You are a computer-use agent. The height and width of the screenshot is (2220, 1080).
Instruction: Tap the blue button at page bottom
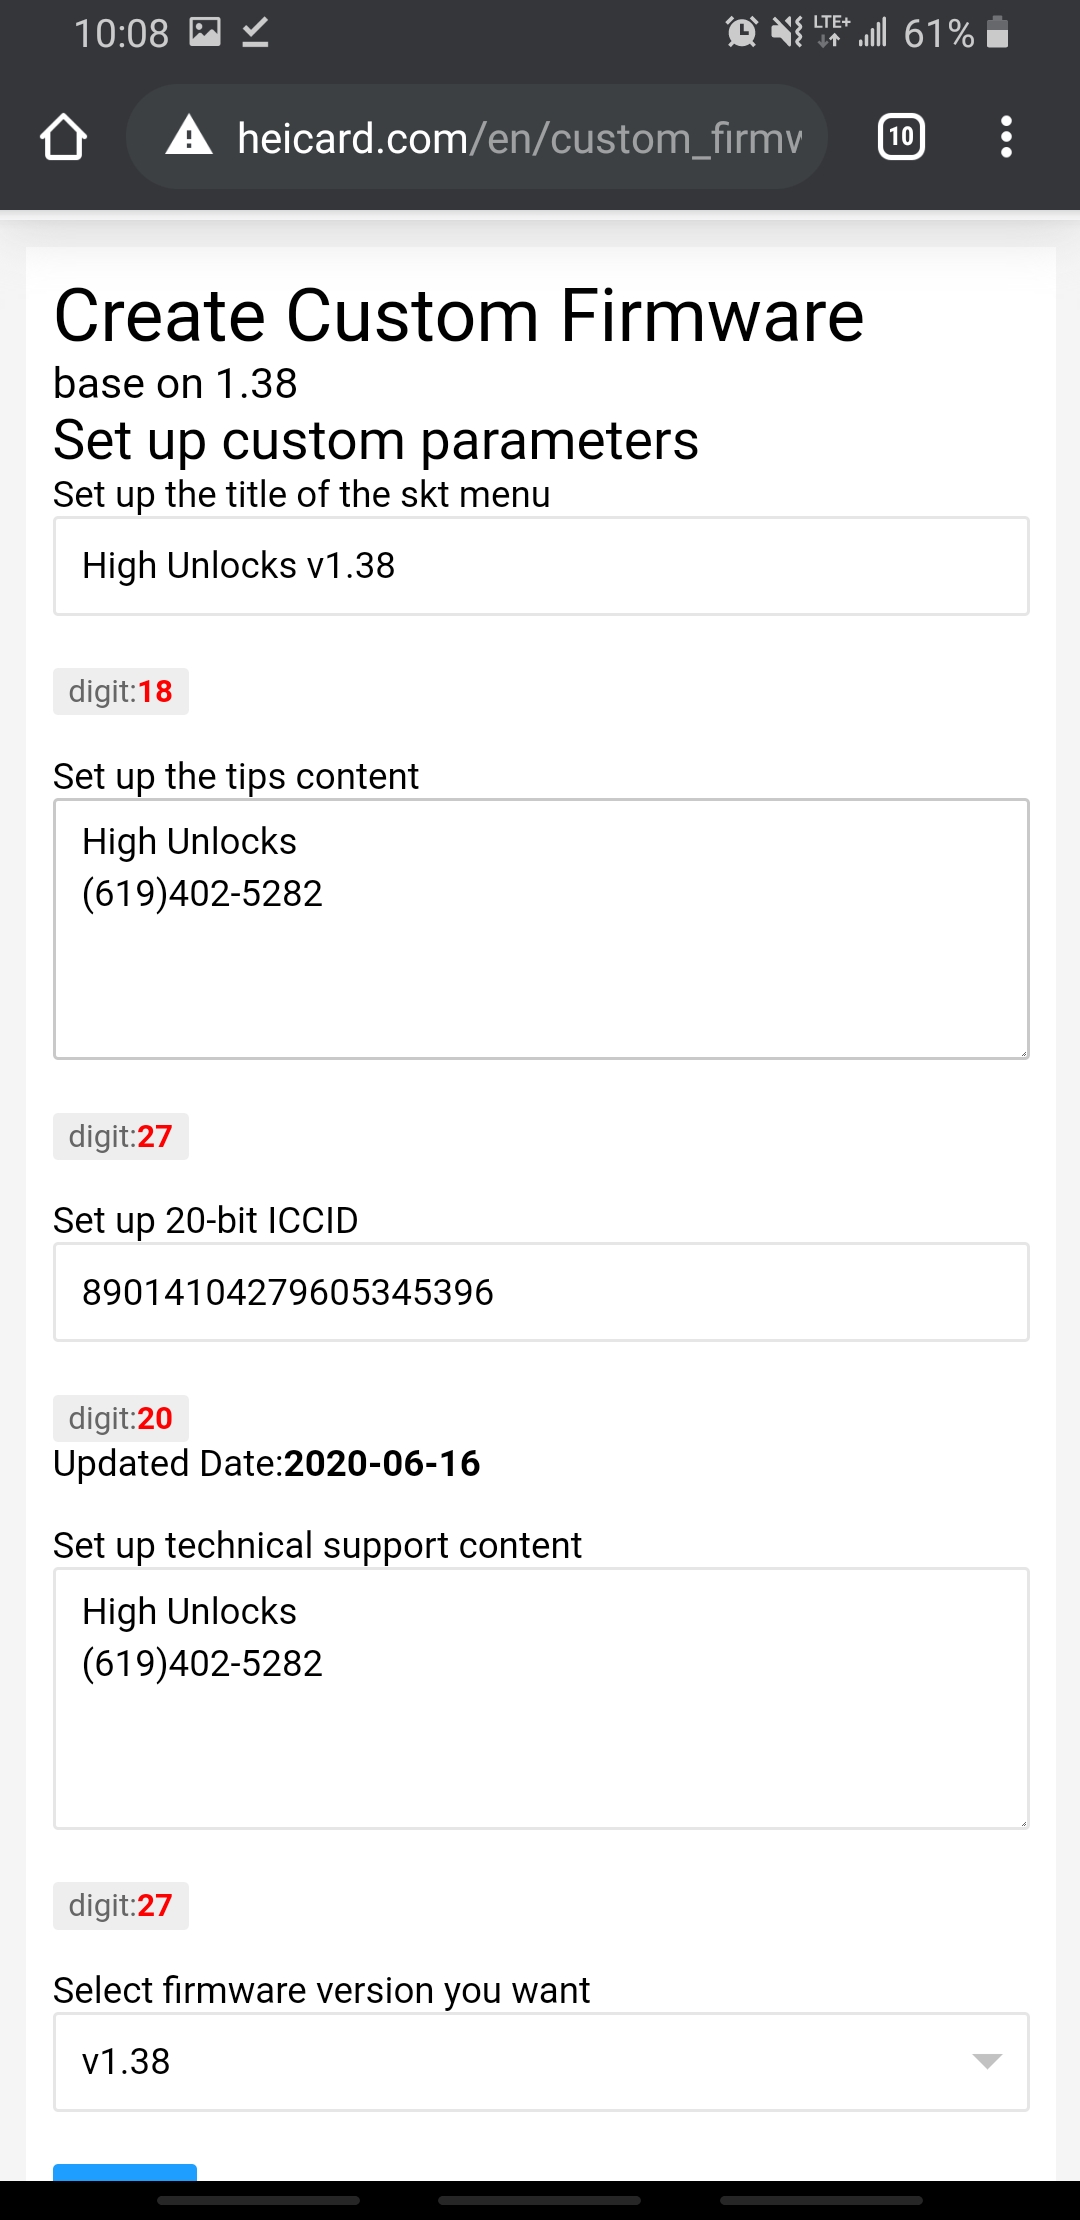pos(125,2172)
